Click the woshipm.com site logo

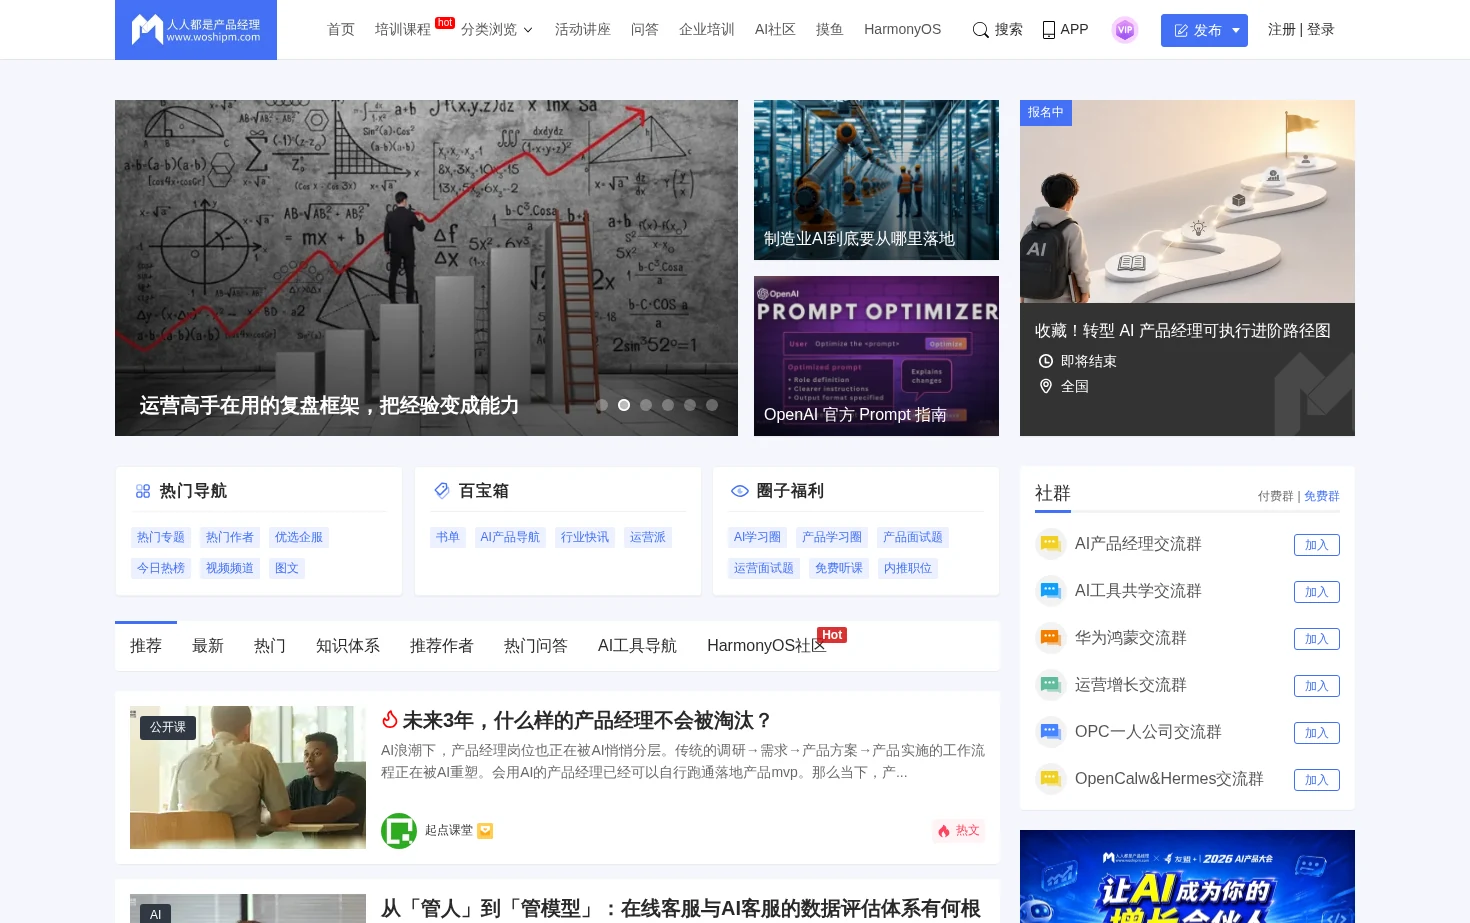(x=196, y=30)
